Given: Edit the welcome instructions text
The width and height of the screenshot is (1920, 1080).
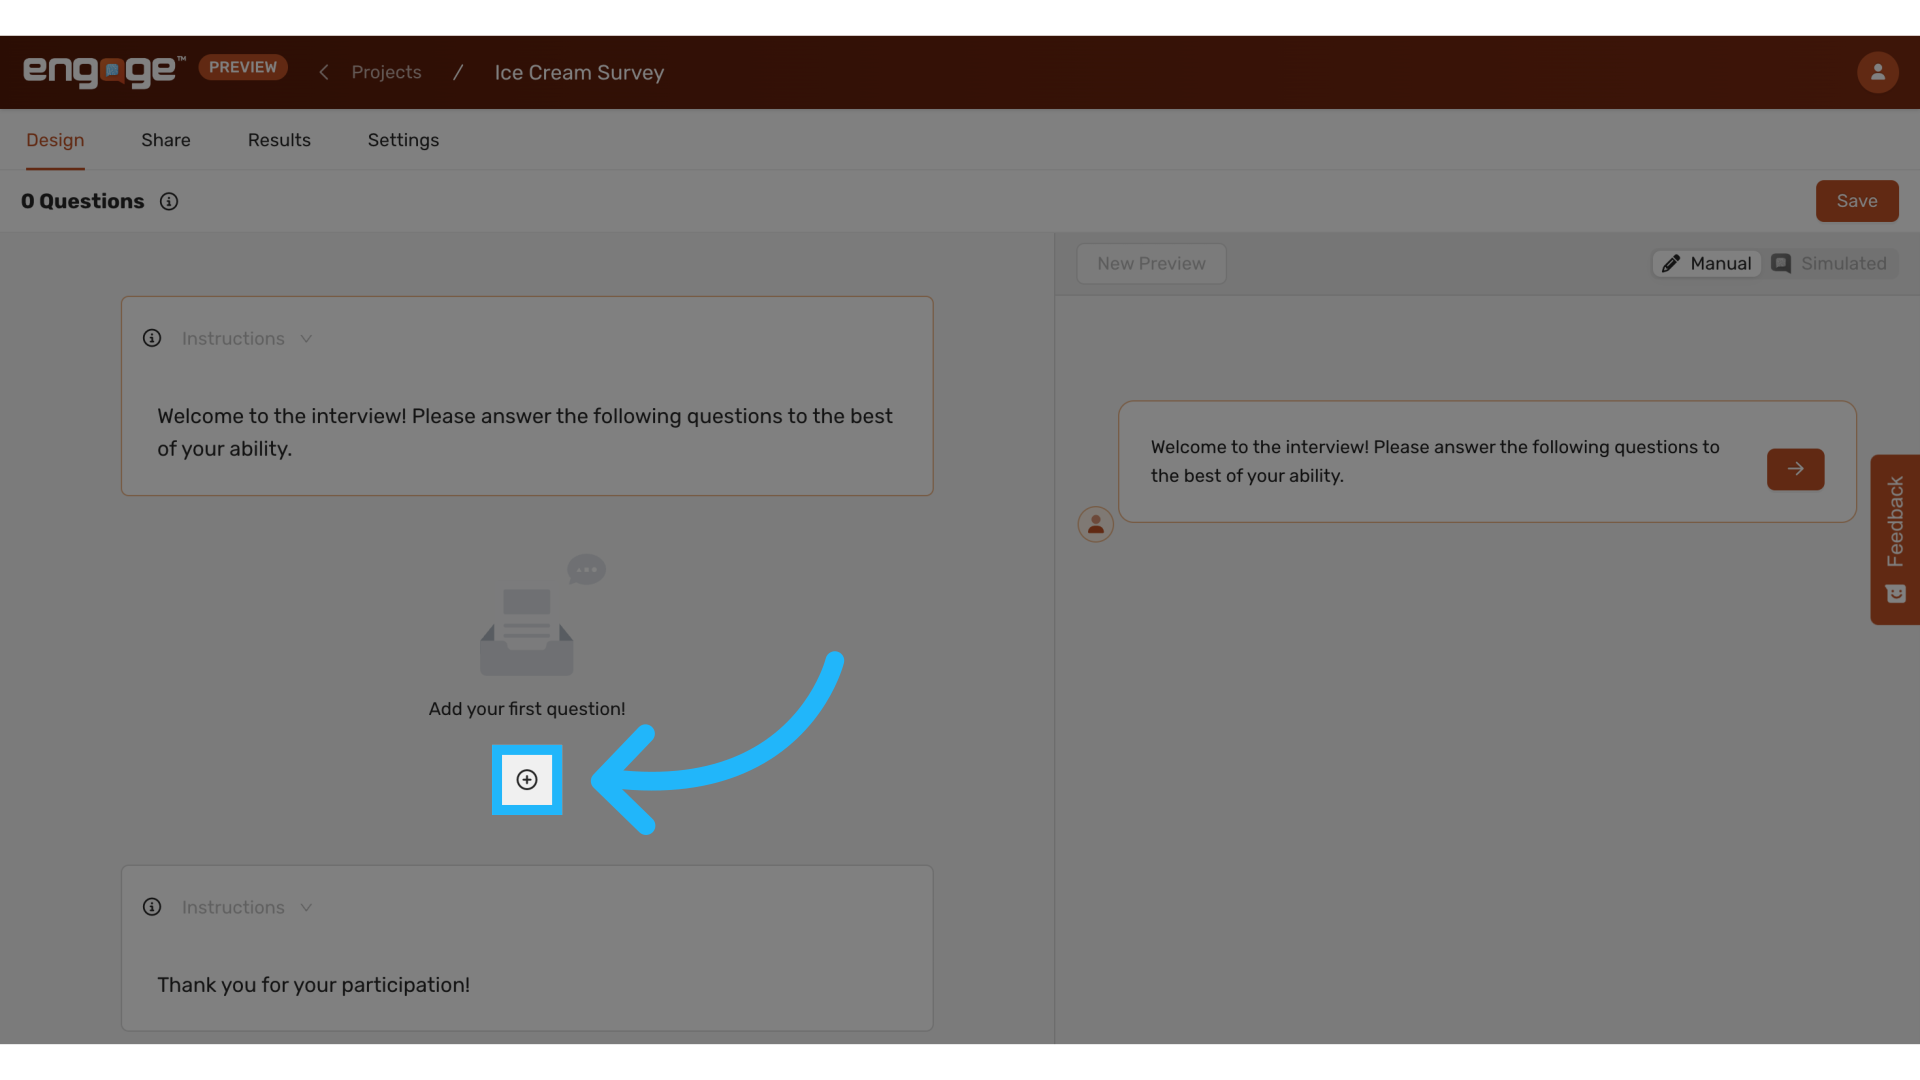Looking at the screenshot, I should (525, 432).
